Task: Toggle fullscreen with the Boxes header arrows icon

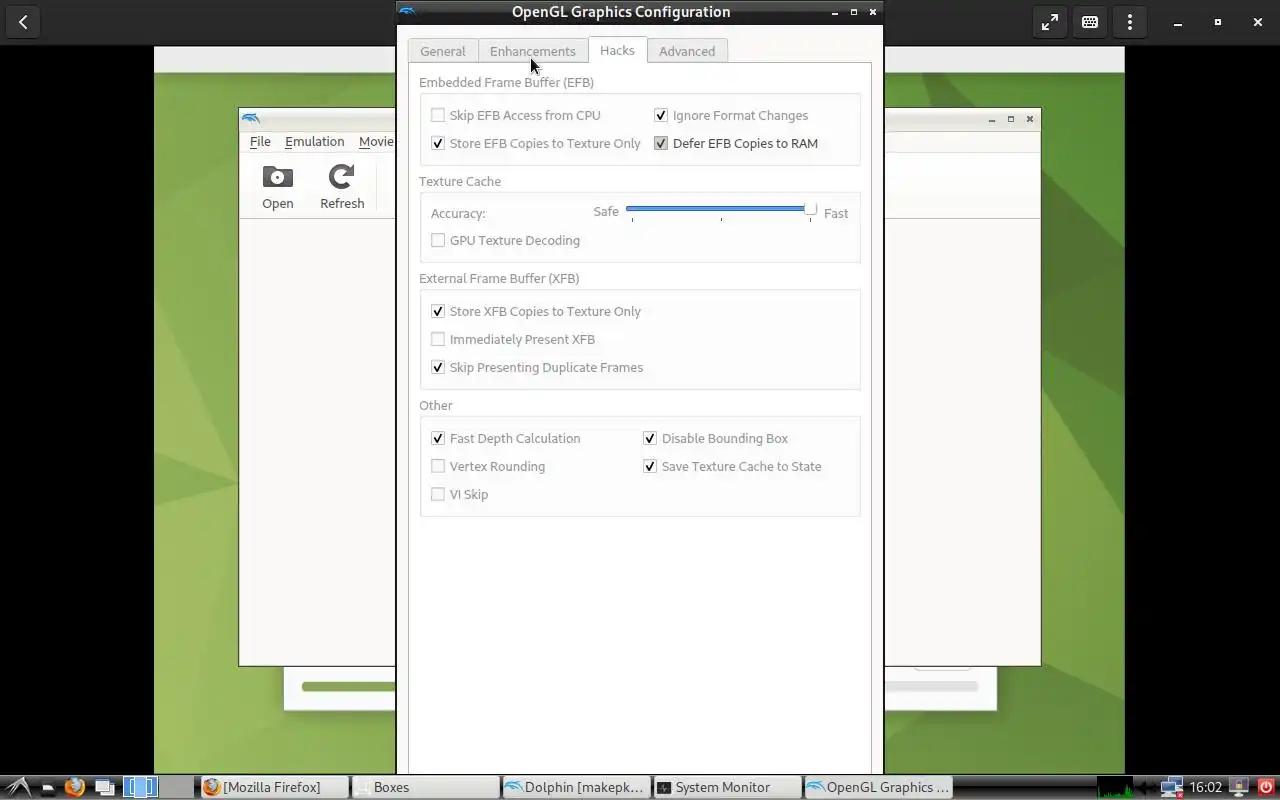Action: click(1050, 22)
